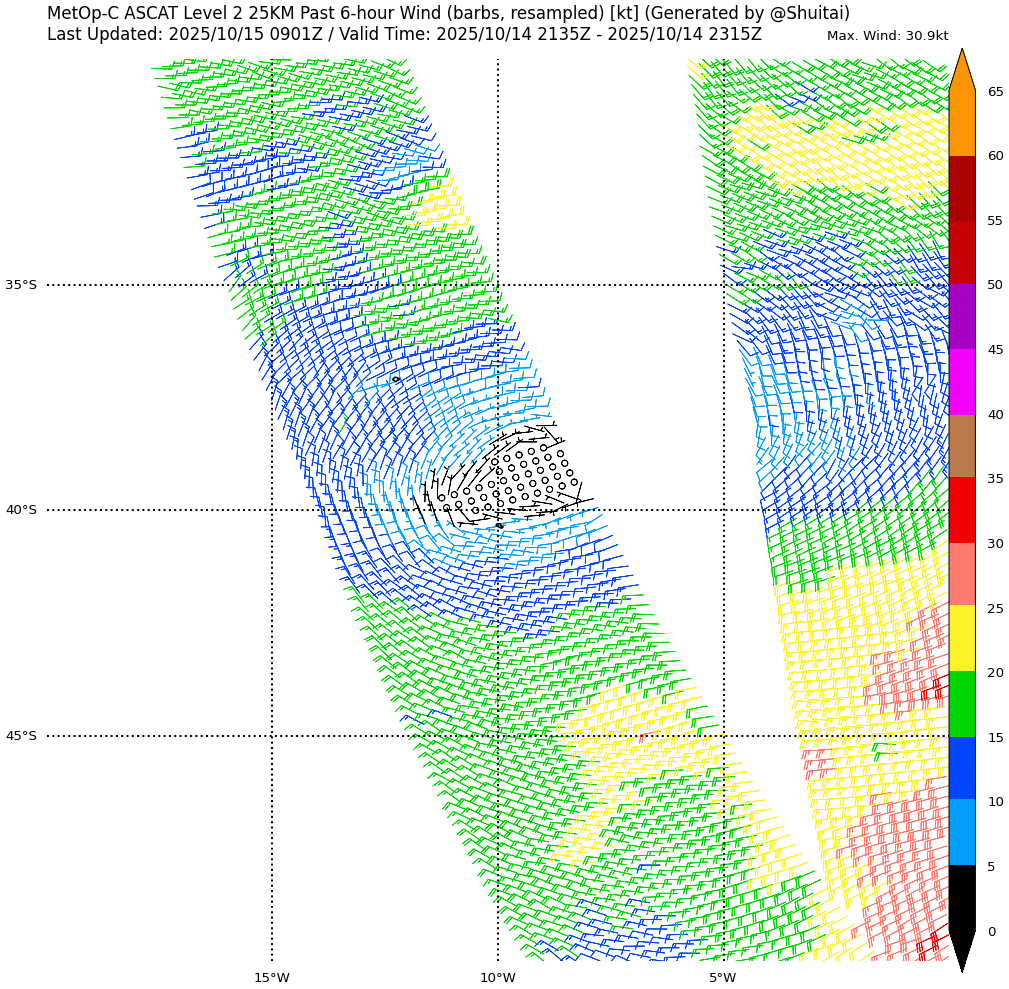
Task: Click the orange 60-65 kt colorbar segment
Action: pyautogui.click(x=961, y=124)
